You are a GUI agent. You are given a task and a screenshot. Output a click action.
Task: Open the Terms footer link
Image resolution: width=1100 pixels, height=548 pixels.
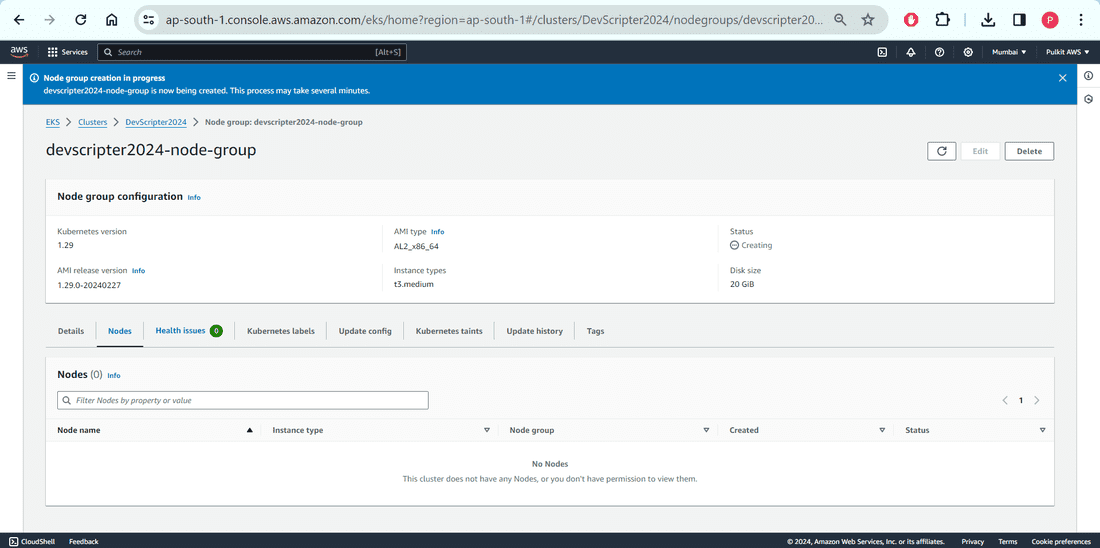tap(1007, 542)
